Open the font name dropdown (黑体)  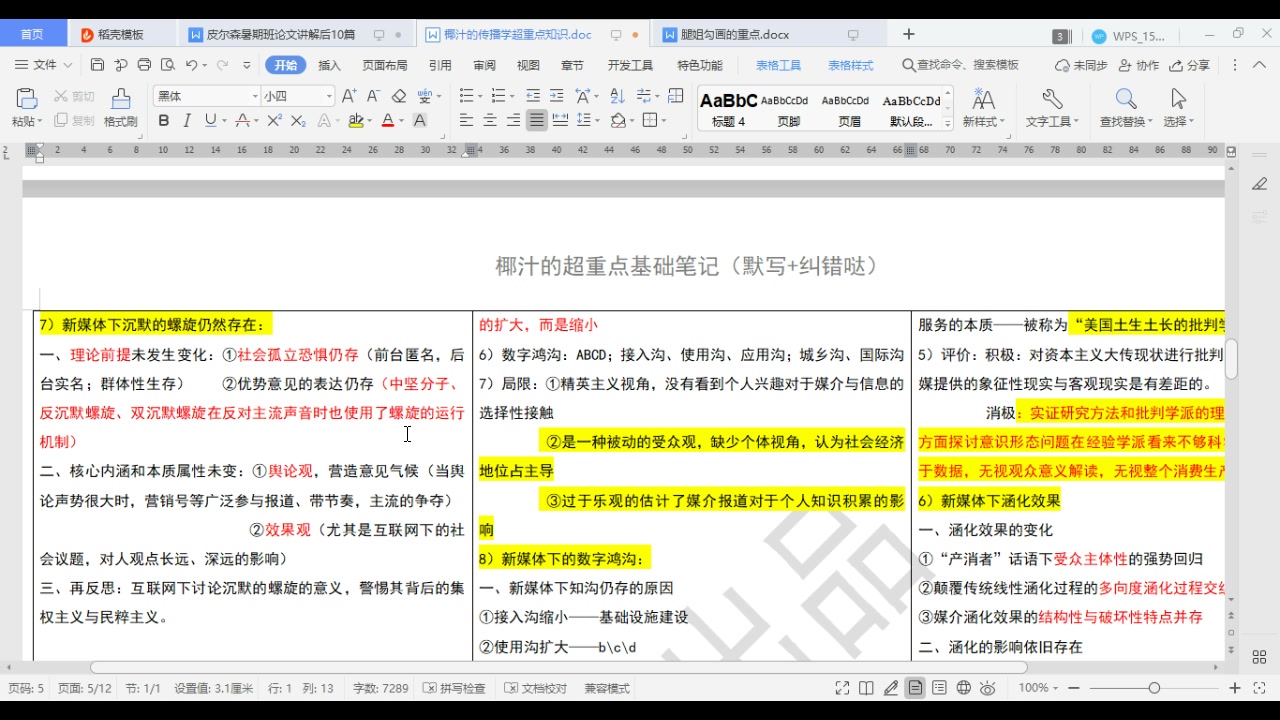(x=254, y=96)
